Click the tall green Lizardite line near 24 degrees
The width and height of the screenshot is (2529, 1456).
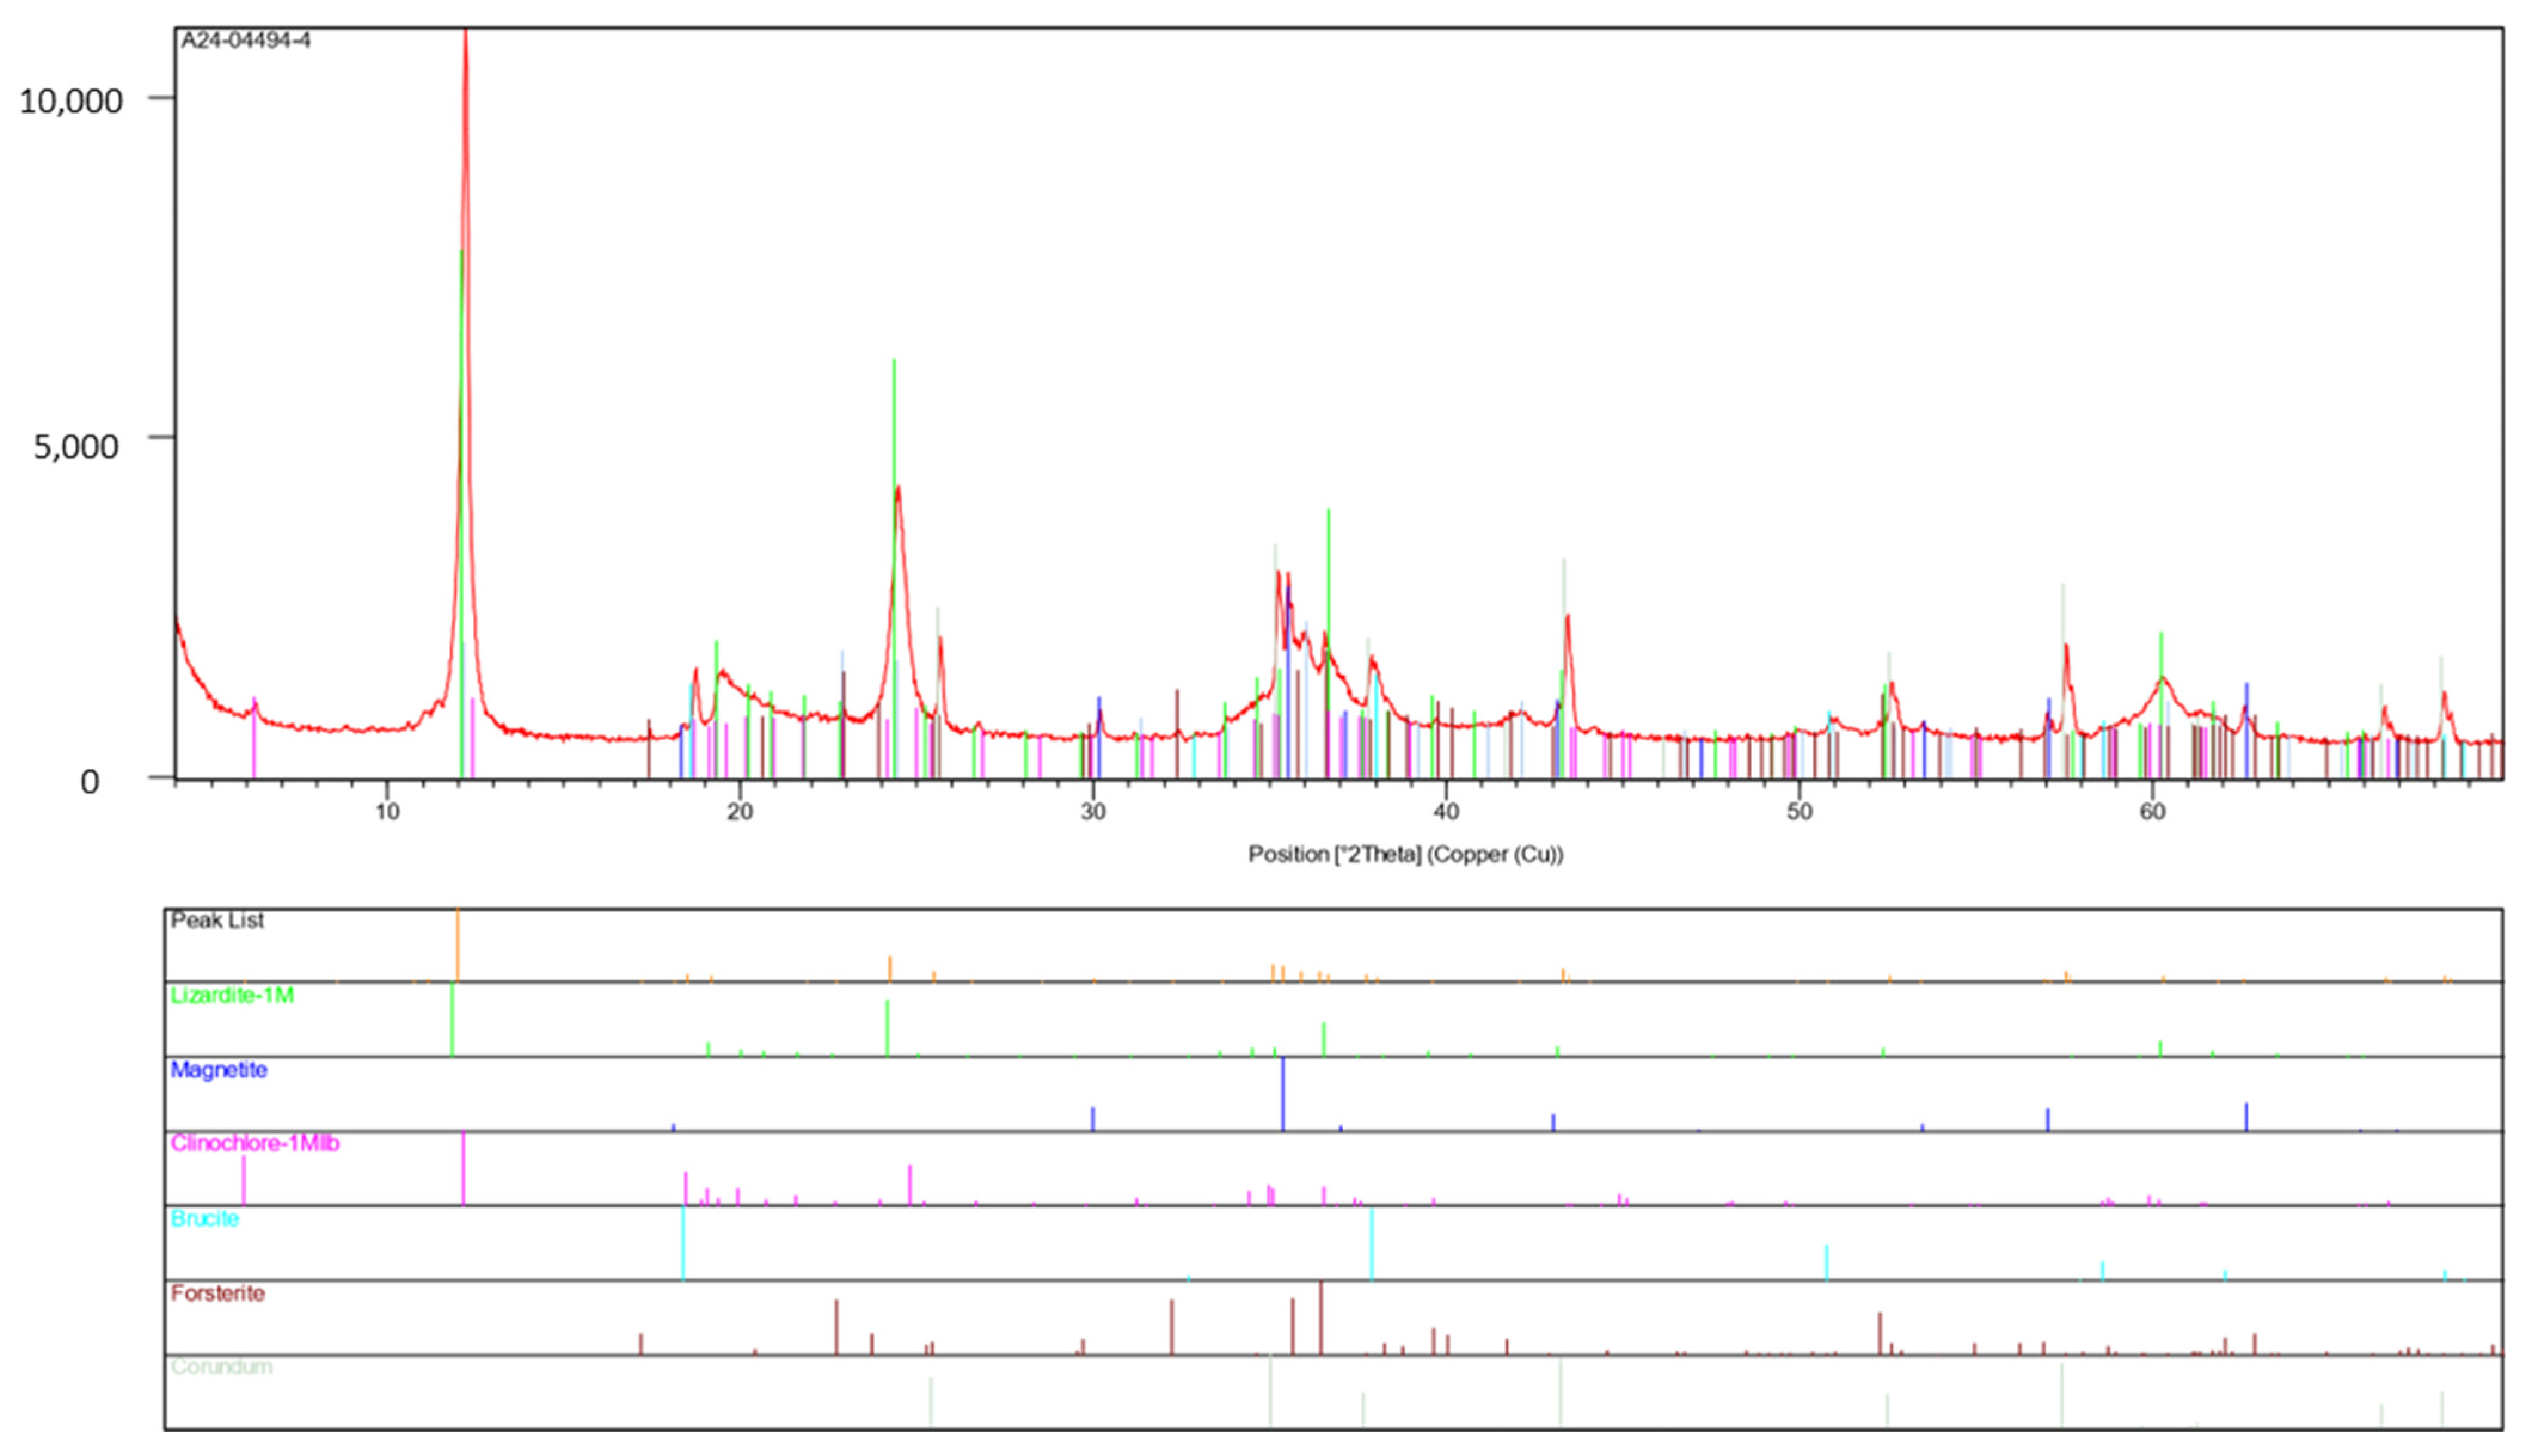[894, 420]
